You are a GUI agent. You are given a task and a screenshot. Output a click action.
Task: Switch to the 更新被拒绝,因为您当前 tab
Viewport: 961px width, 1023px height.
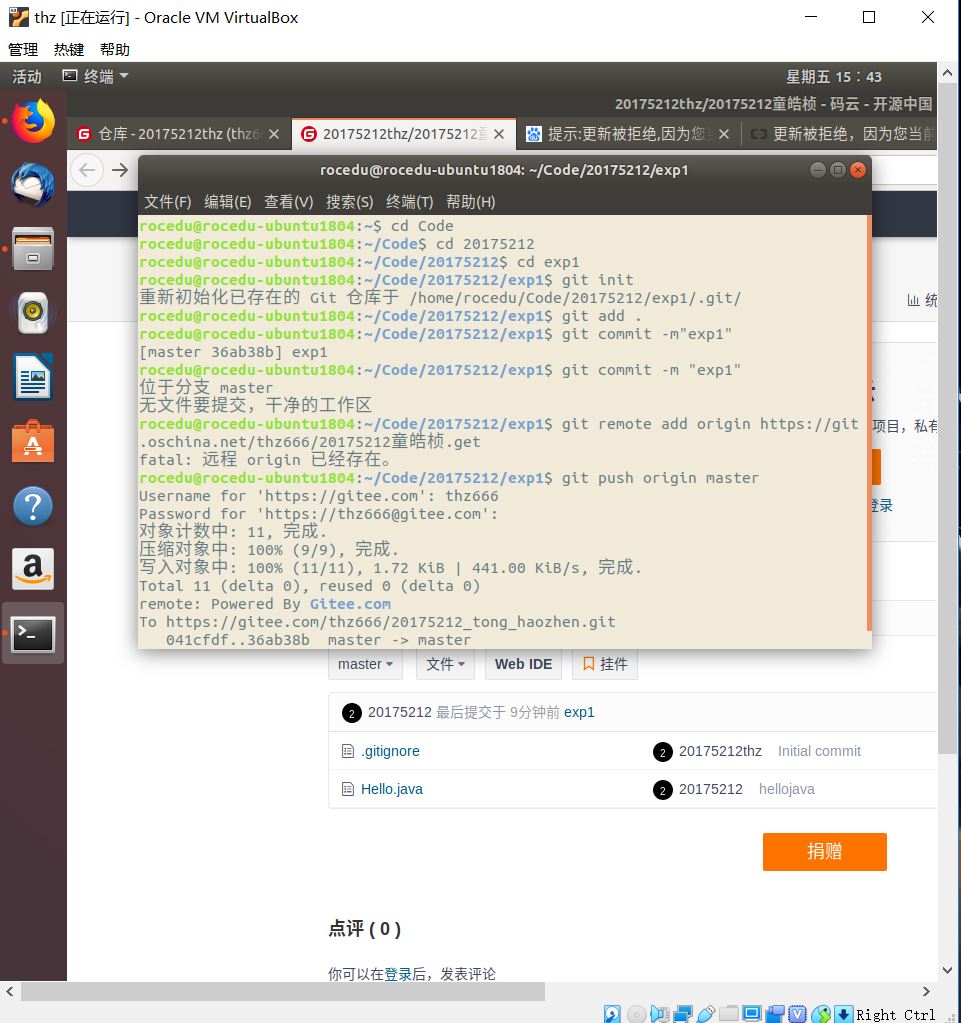(x=842, y=134)
